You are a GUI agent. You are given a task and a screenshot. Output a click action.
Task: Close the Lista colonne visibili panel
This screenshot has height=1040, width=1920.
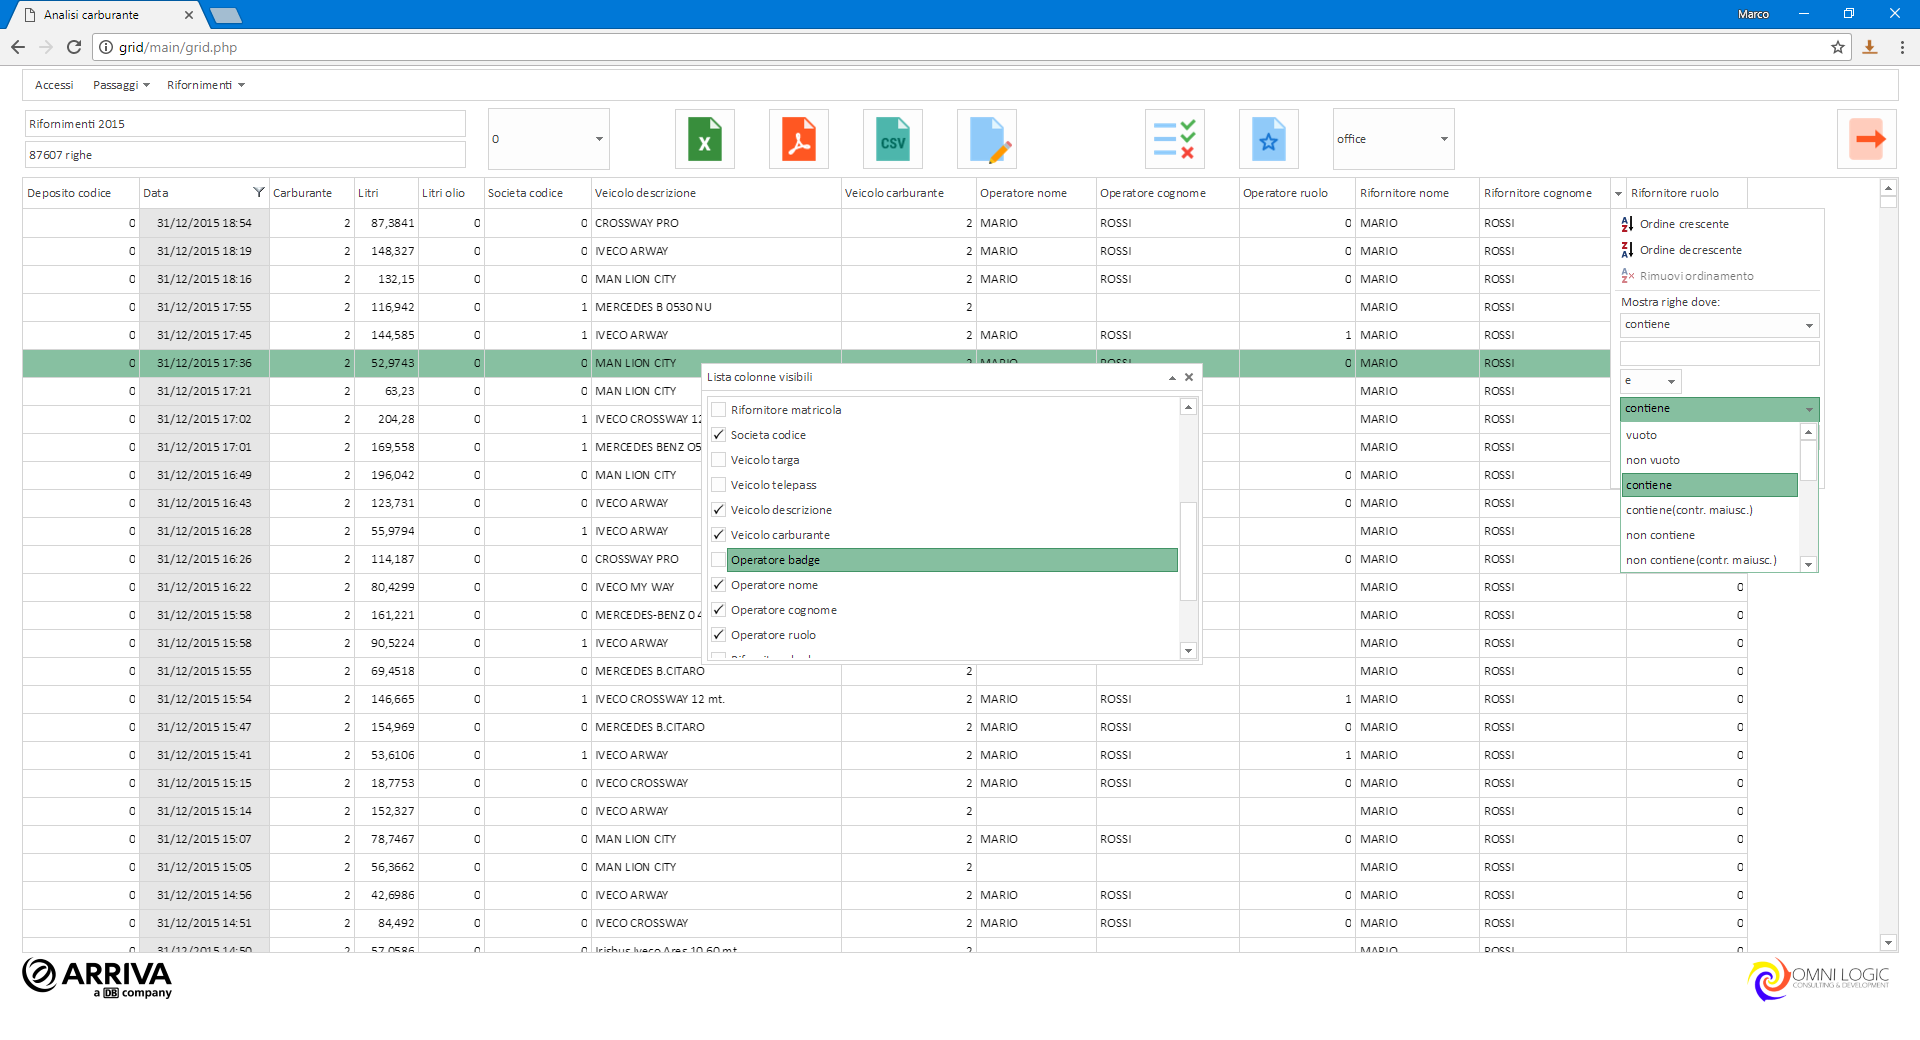coord(1189,377)
